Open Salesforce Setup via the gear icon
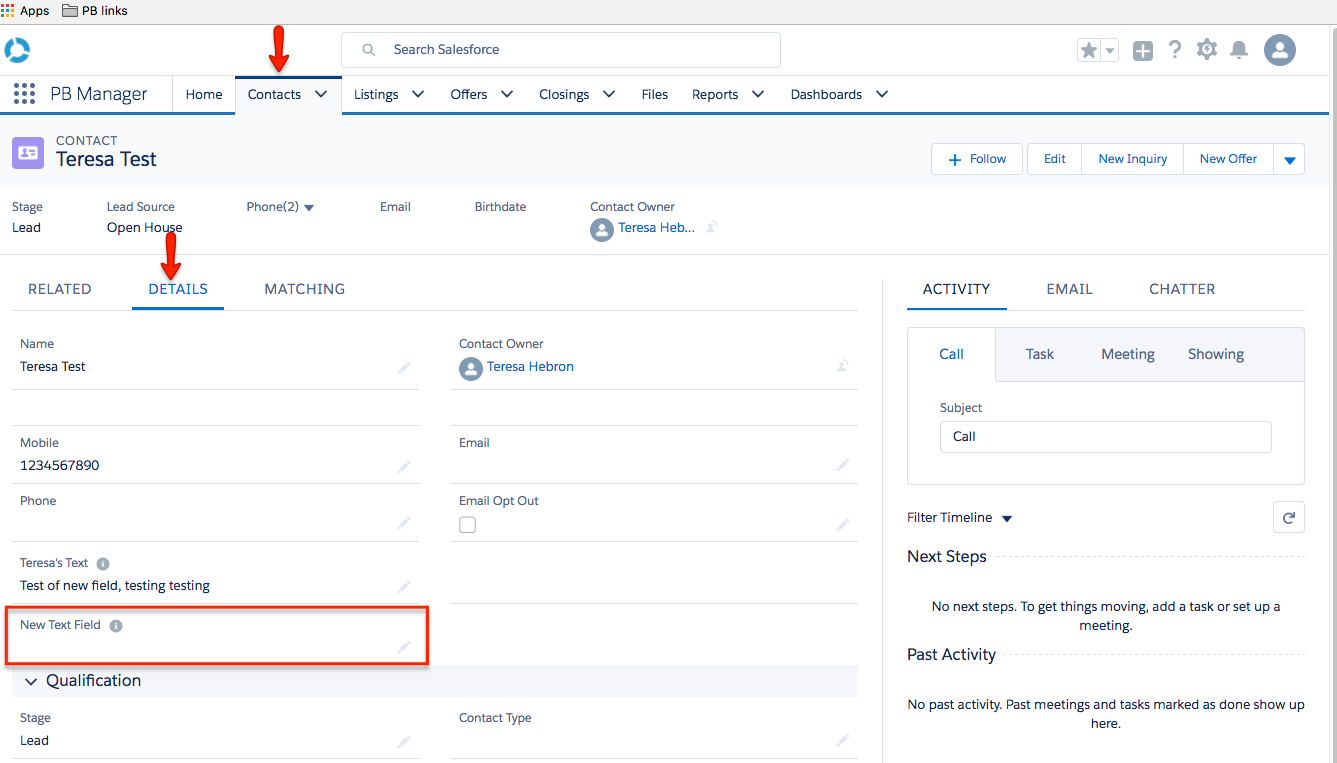1337x763 pixels. (x=1207, y=49)
